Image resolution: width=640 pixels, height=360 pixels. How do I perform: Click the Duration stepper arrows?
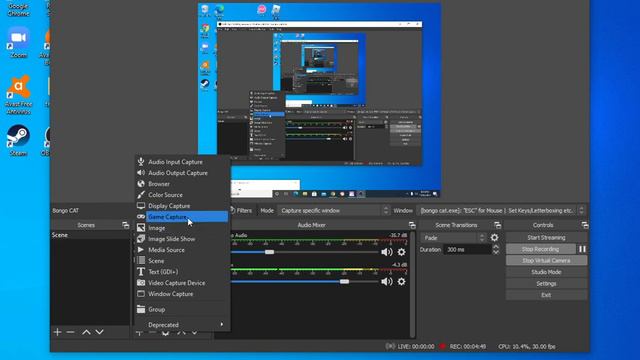coord(496,249)
